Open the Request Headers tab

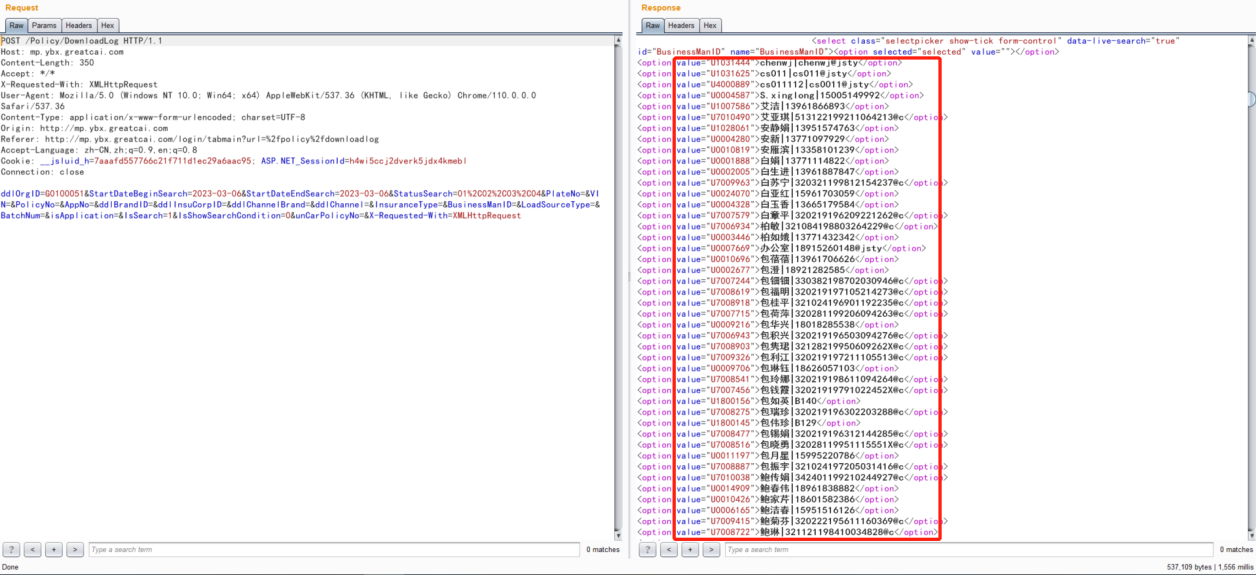pyautogui.click(x=79, y=25)
